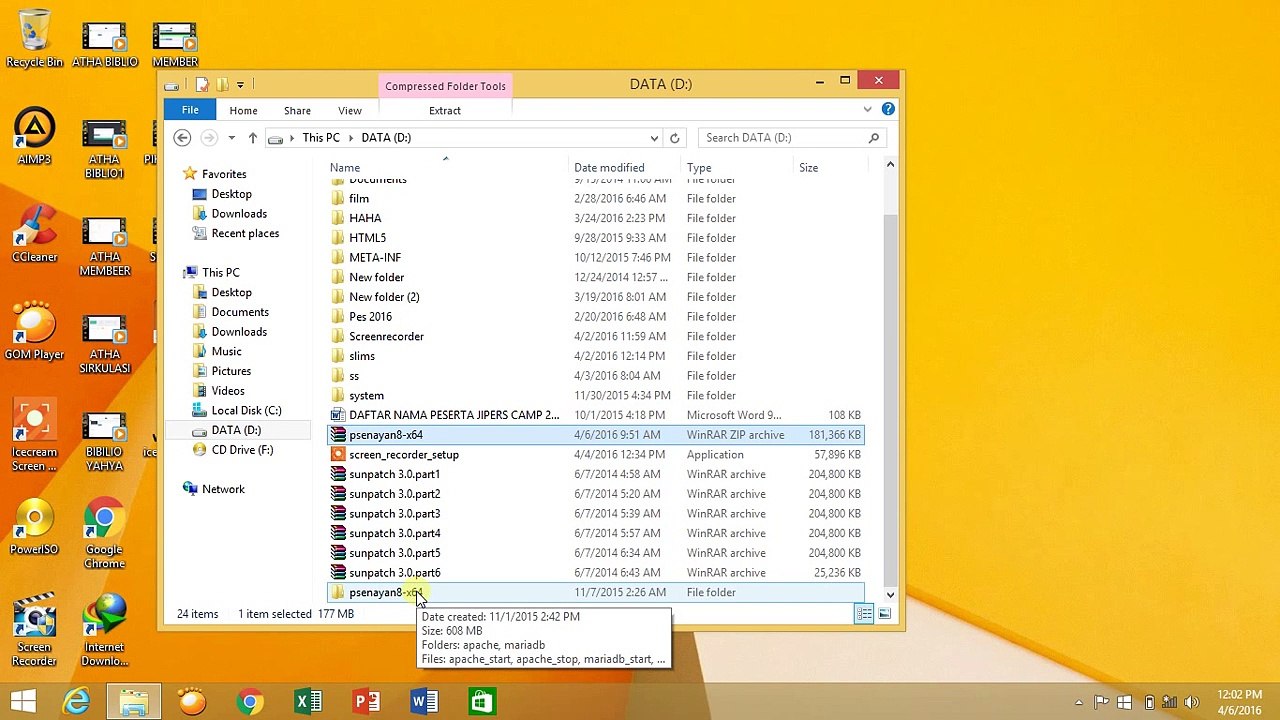Open the PowerISO desktop shortcut
The image size is (1280, 720).
[x=34, y=526]
